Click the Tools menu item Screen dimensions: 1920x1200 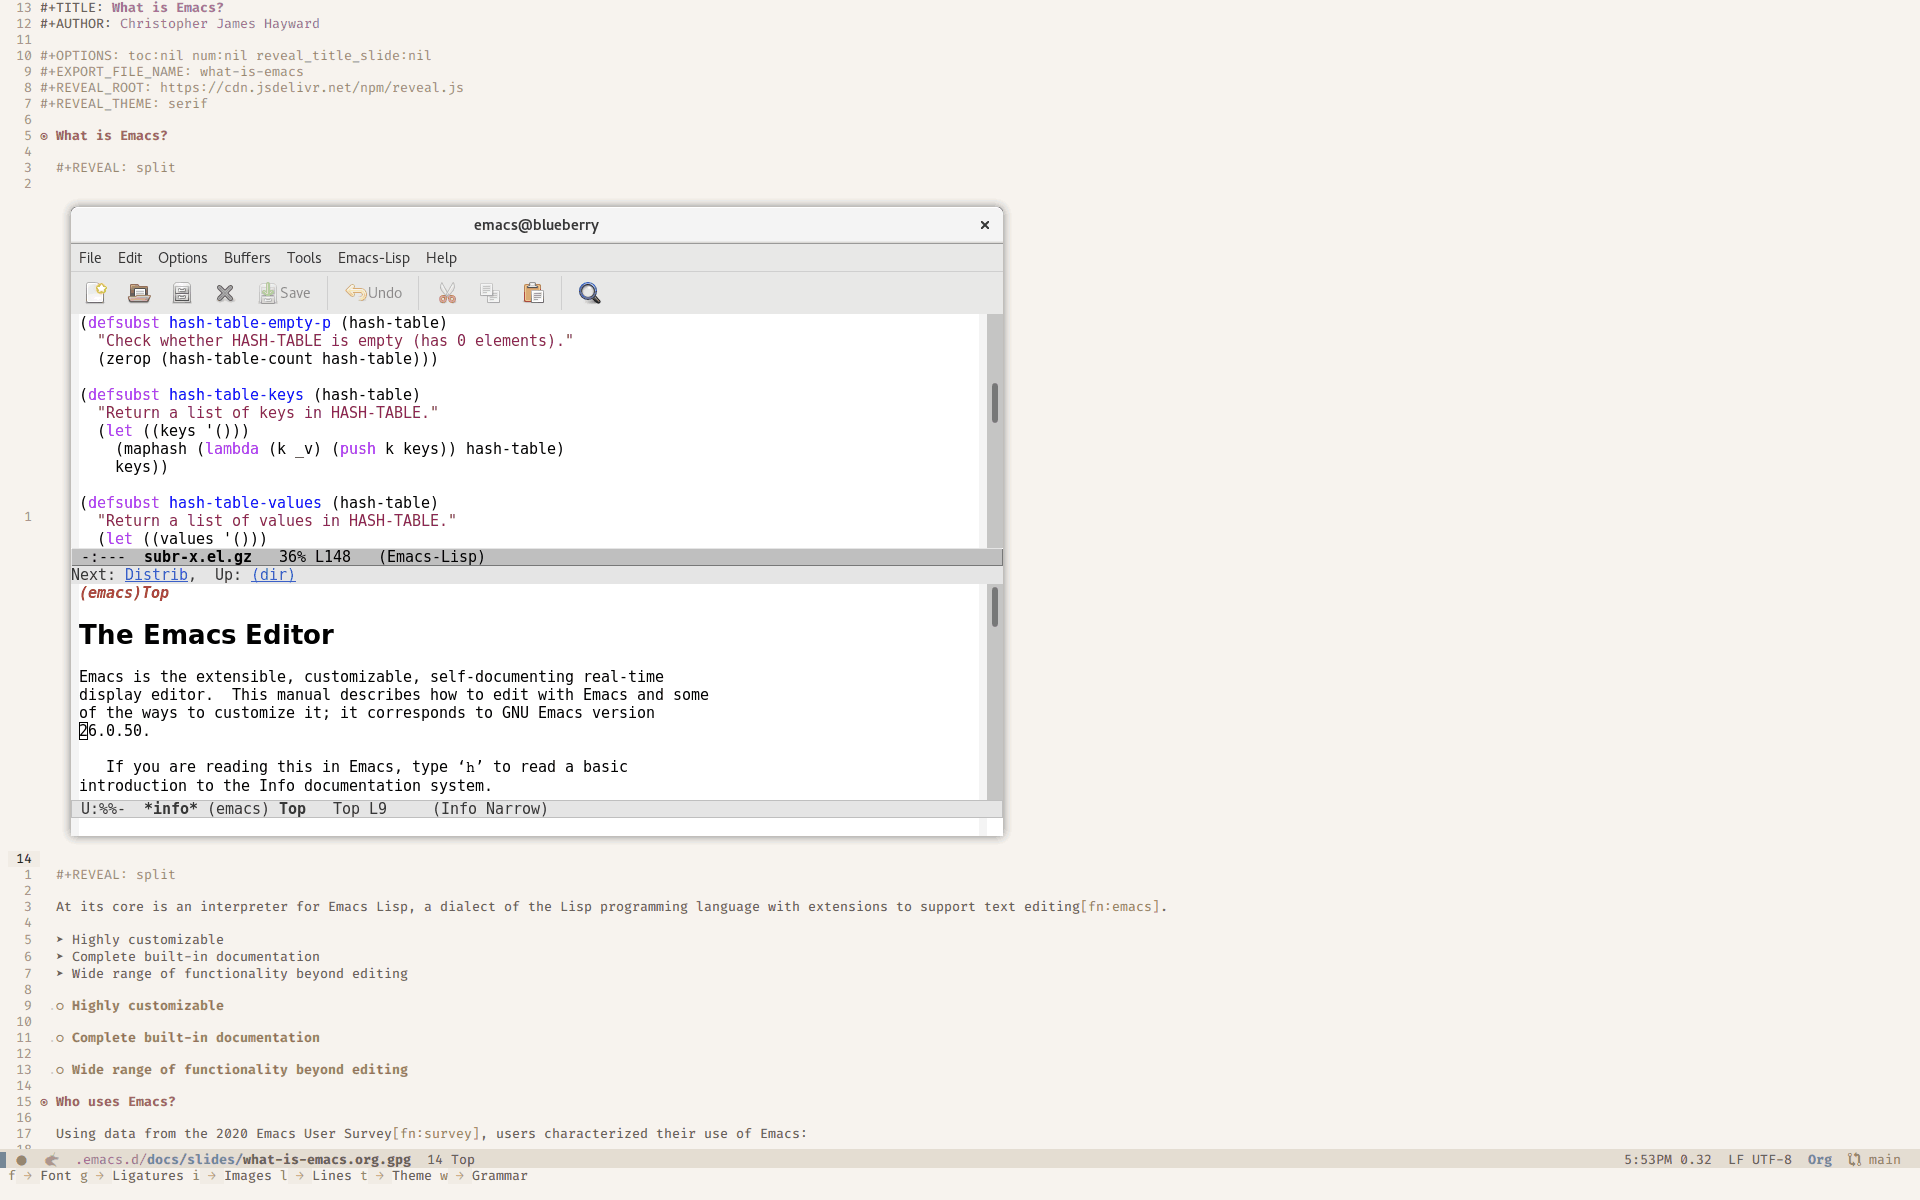[x=303, y=257]
